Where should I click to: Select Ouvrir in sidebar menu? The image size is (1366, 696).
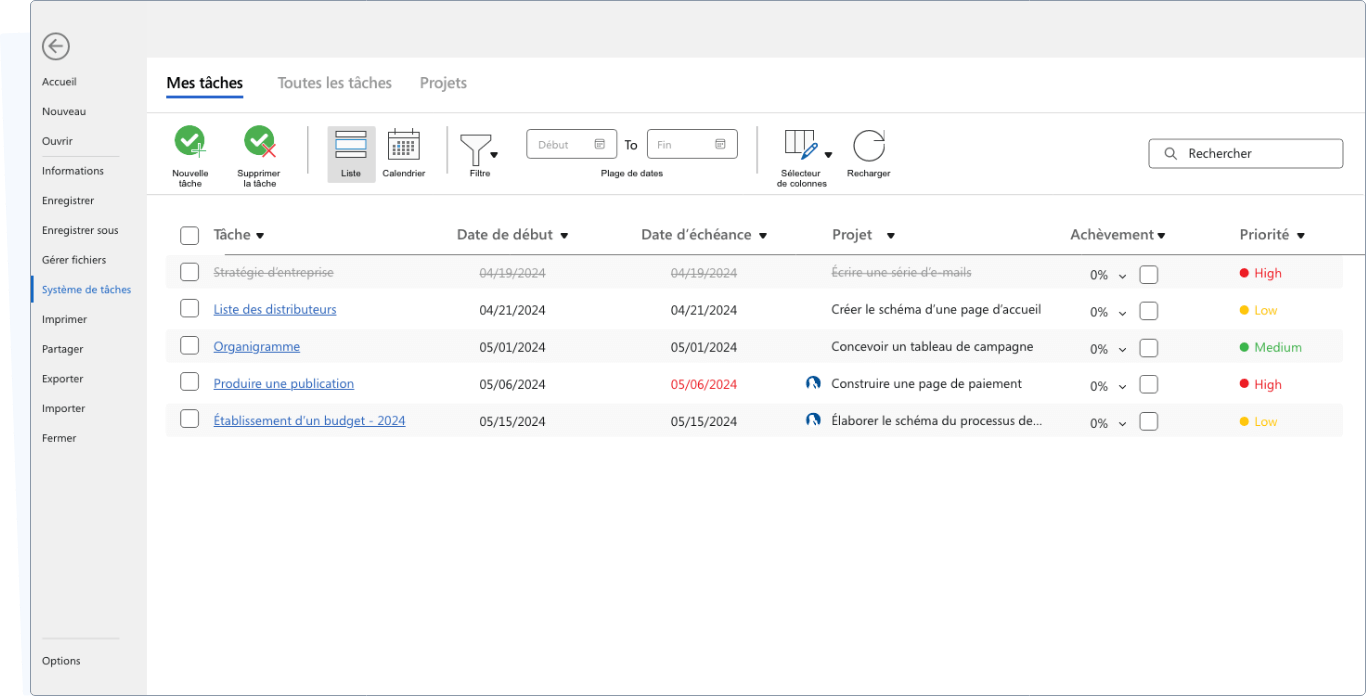click(x=57, y=141)
